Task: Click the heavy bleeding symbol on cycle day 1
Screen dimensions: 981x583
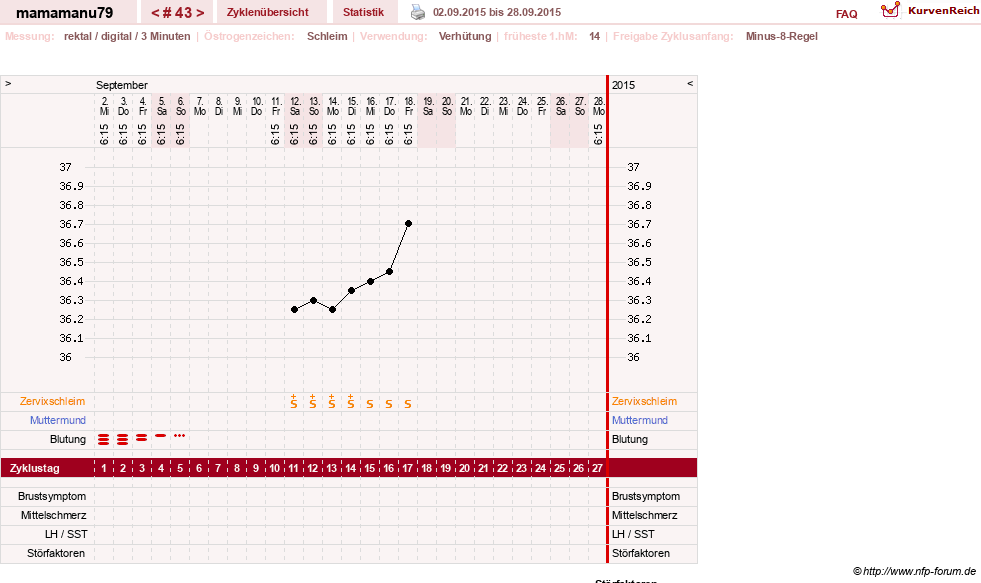Action: click(103, 440)
